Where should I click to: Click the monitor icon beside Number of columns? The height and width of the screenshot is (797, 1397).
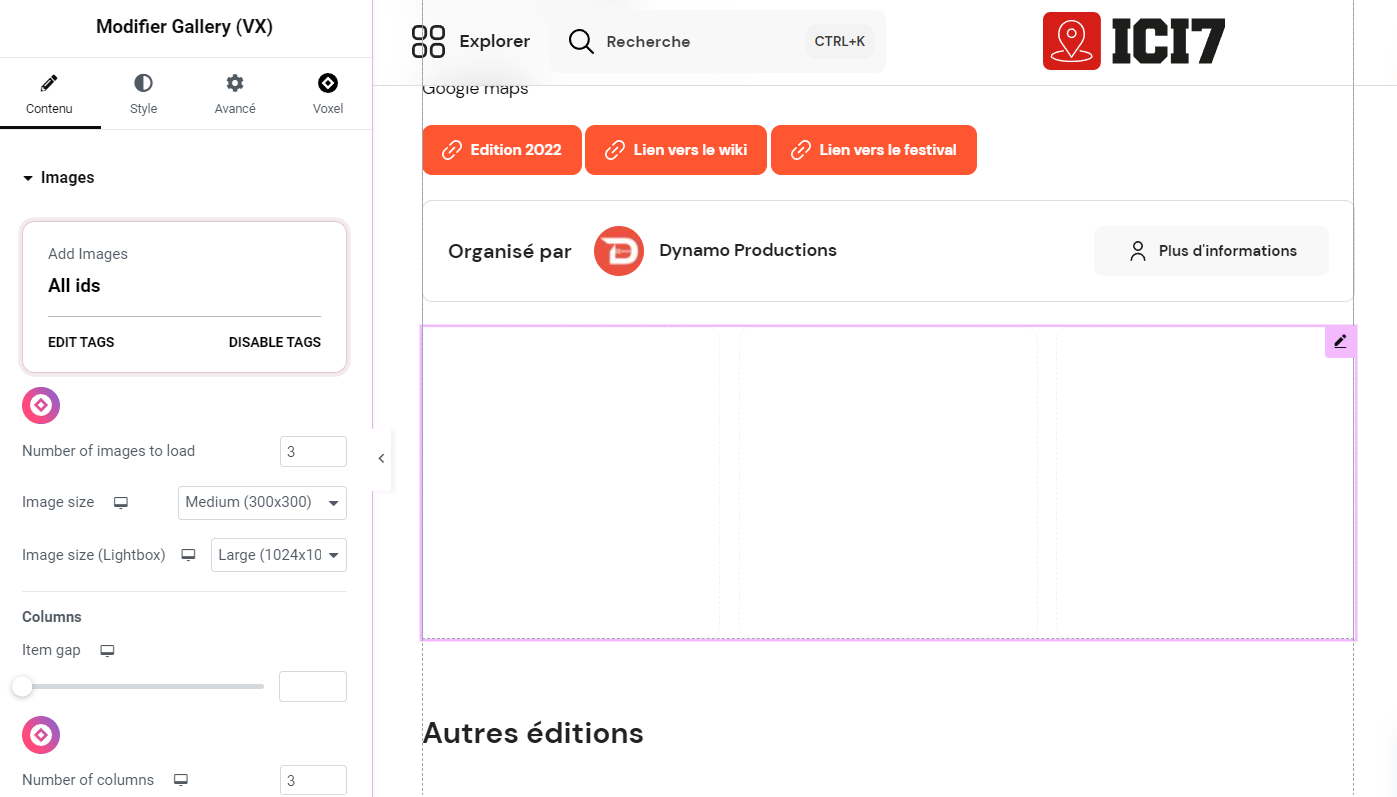pos(180,779)
